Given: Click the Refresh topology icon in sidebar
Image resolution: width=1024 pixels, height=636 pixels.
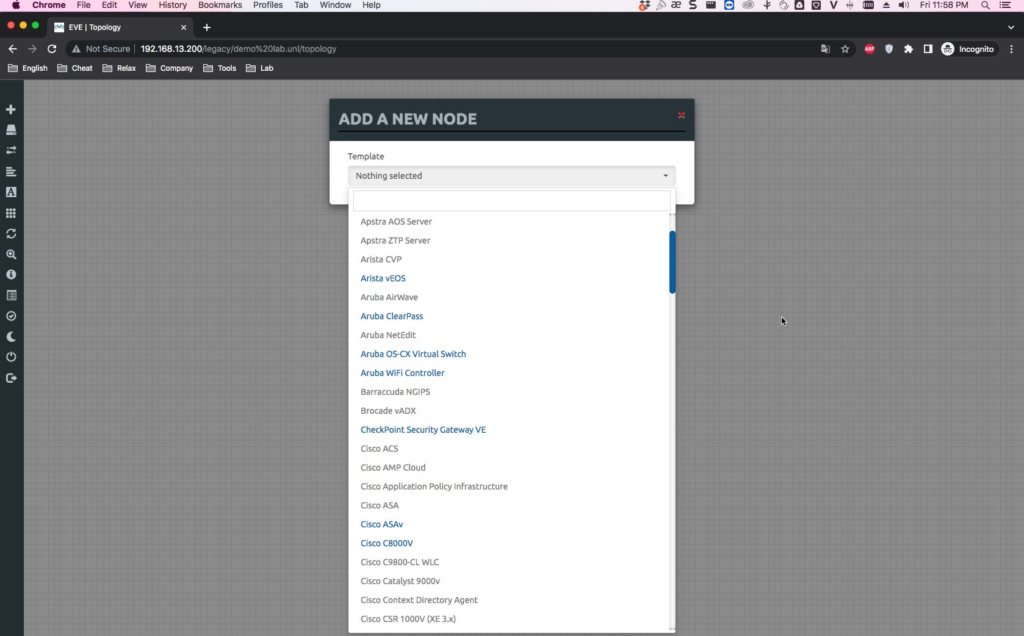Looking at the screenshot, I should (x=11, y=234).
